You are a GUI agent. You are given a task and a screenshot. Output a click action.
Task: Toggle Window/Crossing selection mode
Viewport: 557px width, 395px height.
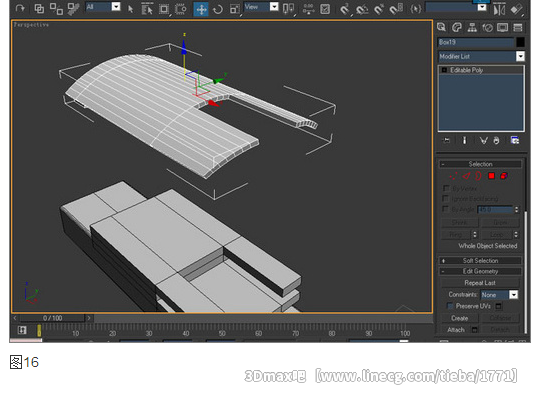(181, 9)
